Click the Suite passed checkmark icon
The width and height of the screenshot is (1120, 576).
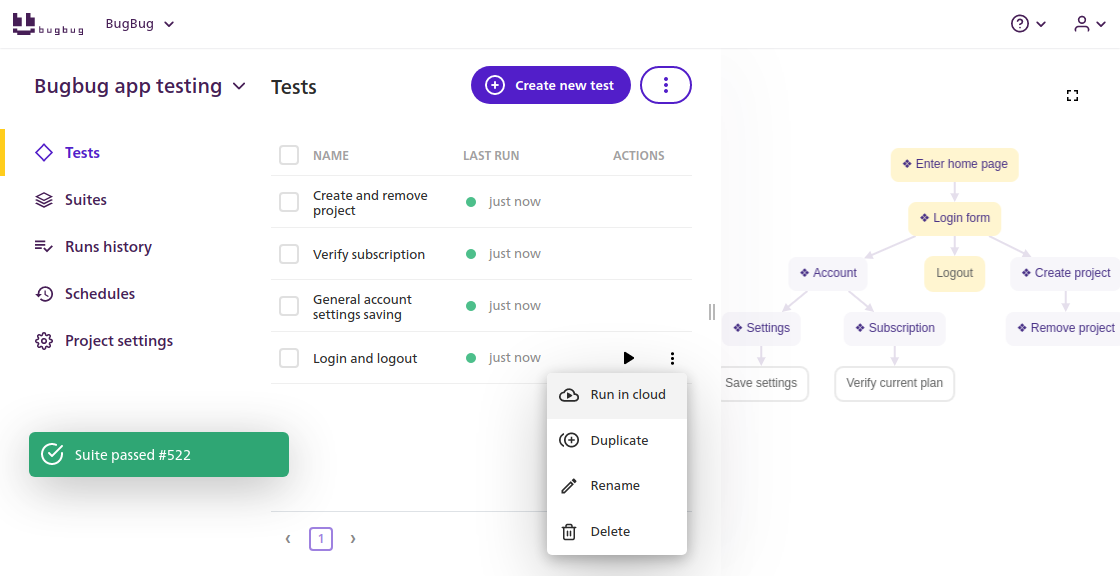52,455
